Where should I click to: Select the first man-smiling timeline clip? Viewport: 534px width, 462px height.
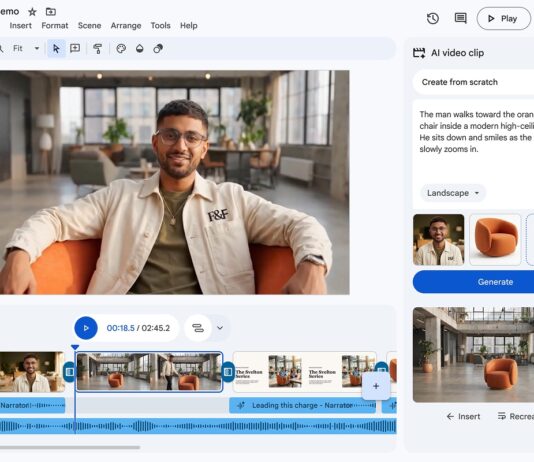(x=32, y=372)
